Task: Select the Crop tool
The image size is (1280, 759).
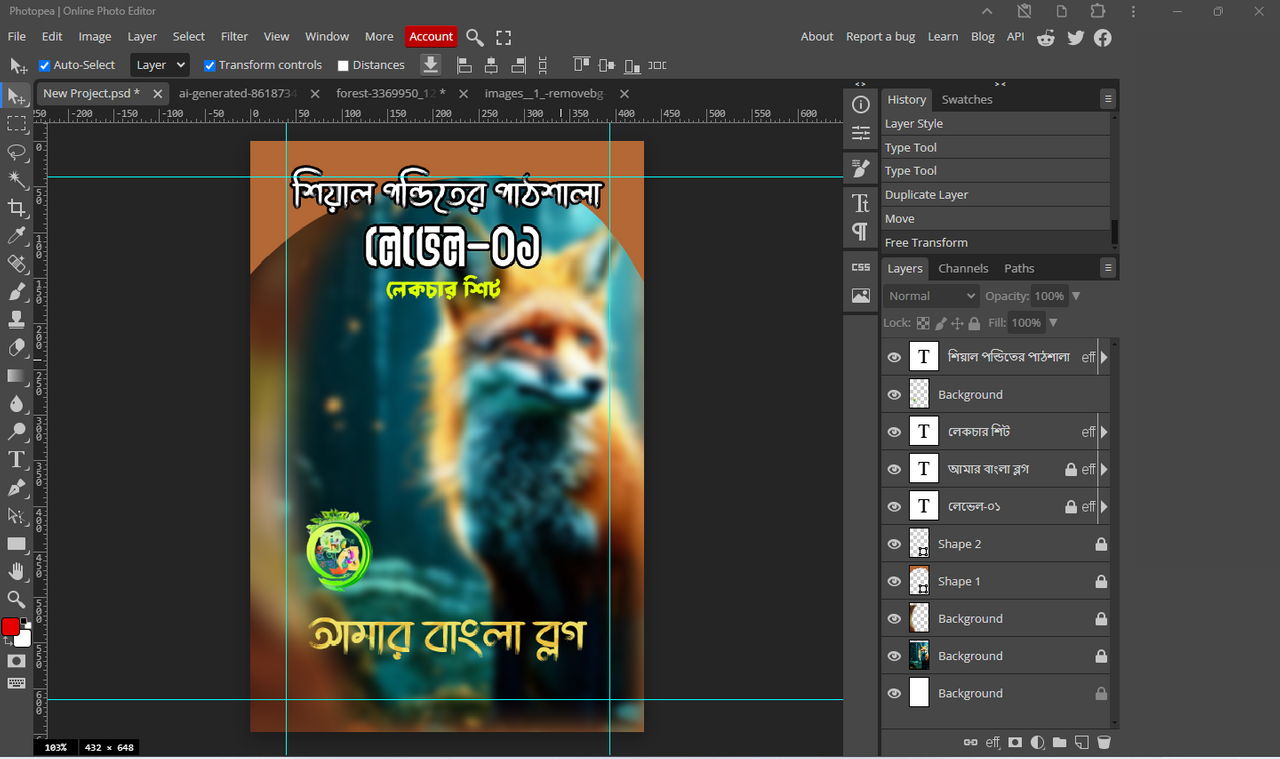Action: (x=17, y=208)
